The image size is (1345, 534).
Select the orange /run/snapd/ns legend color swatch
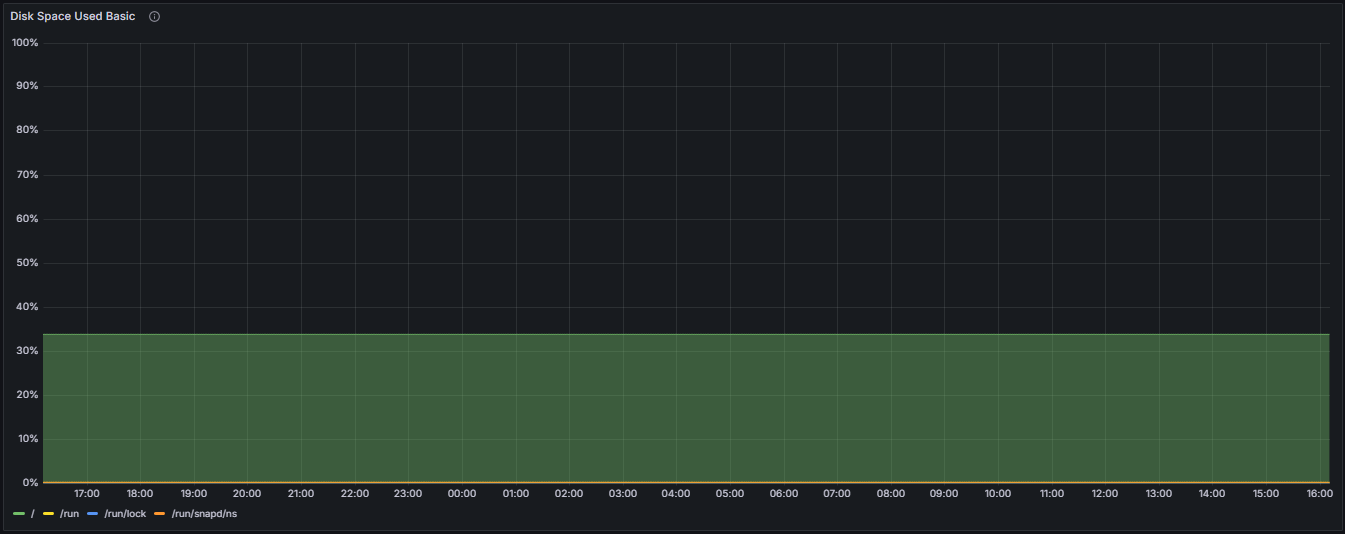click(x=160, y=513)
